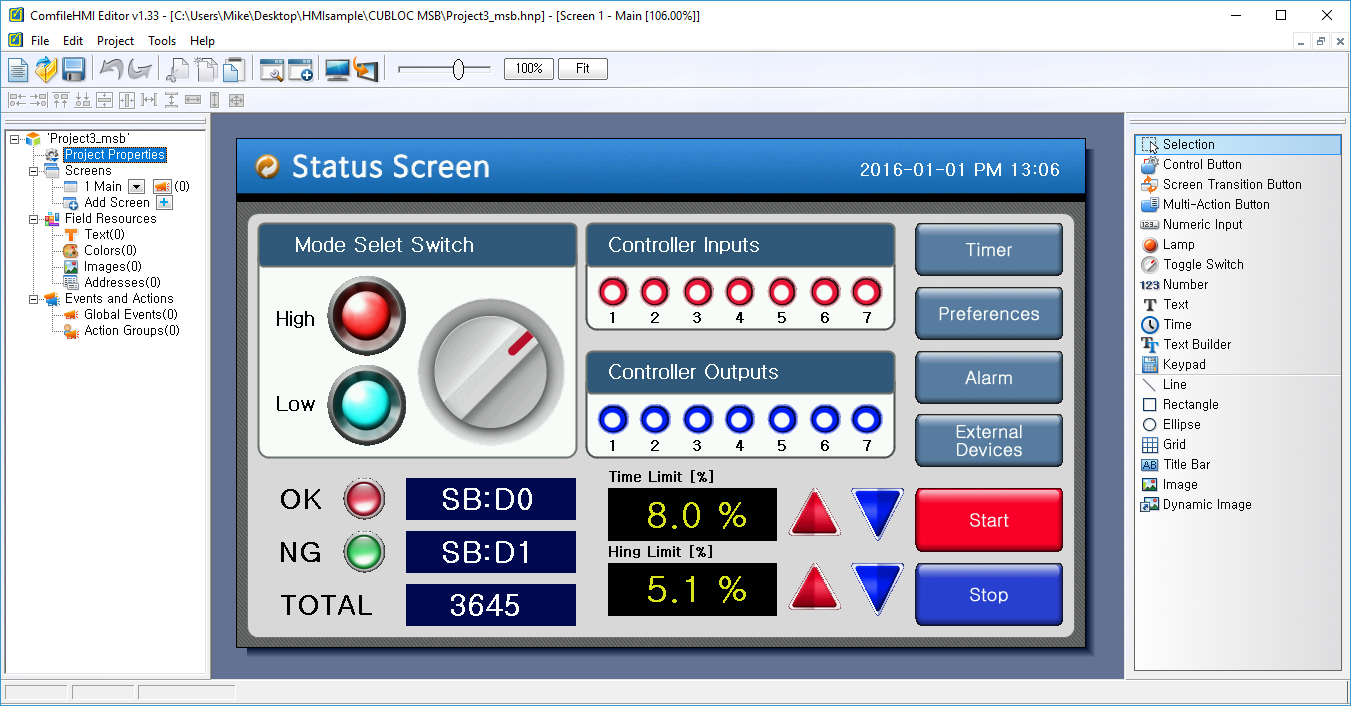The width and height of the screenshot is (1351, 706).
Task: Select Colors(0) in the project tree
Action: click(x=110, y=251)
